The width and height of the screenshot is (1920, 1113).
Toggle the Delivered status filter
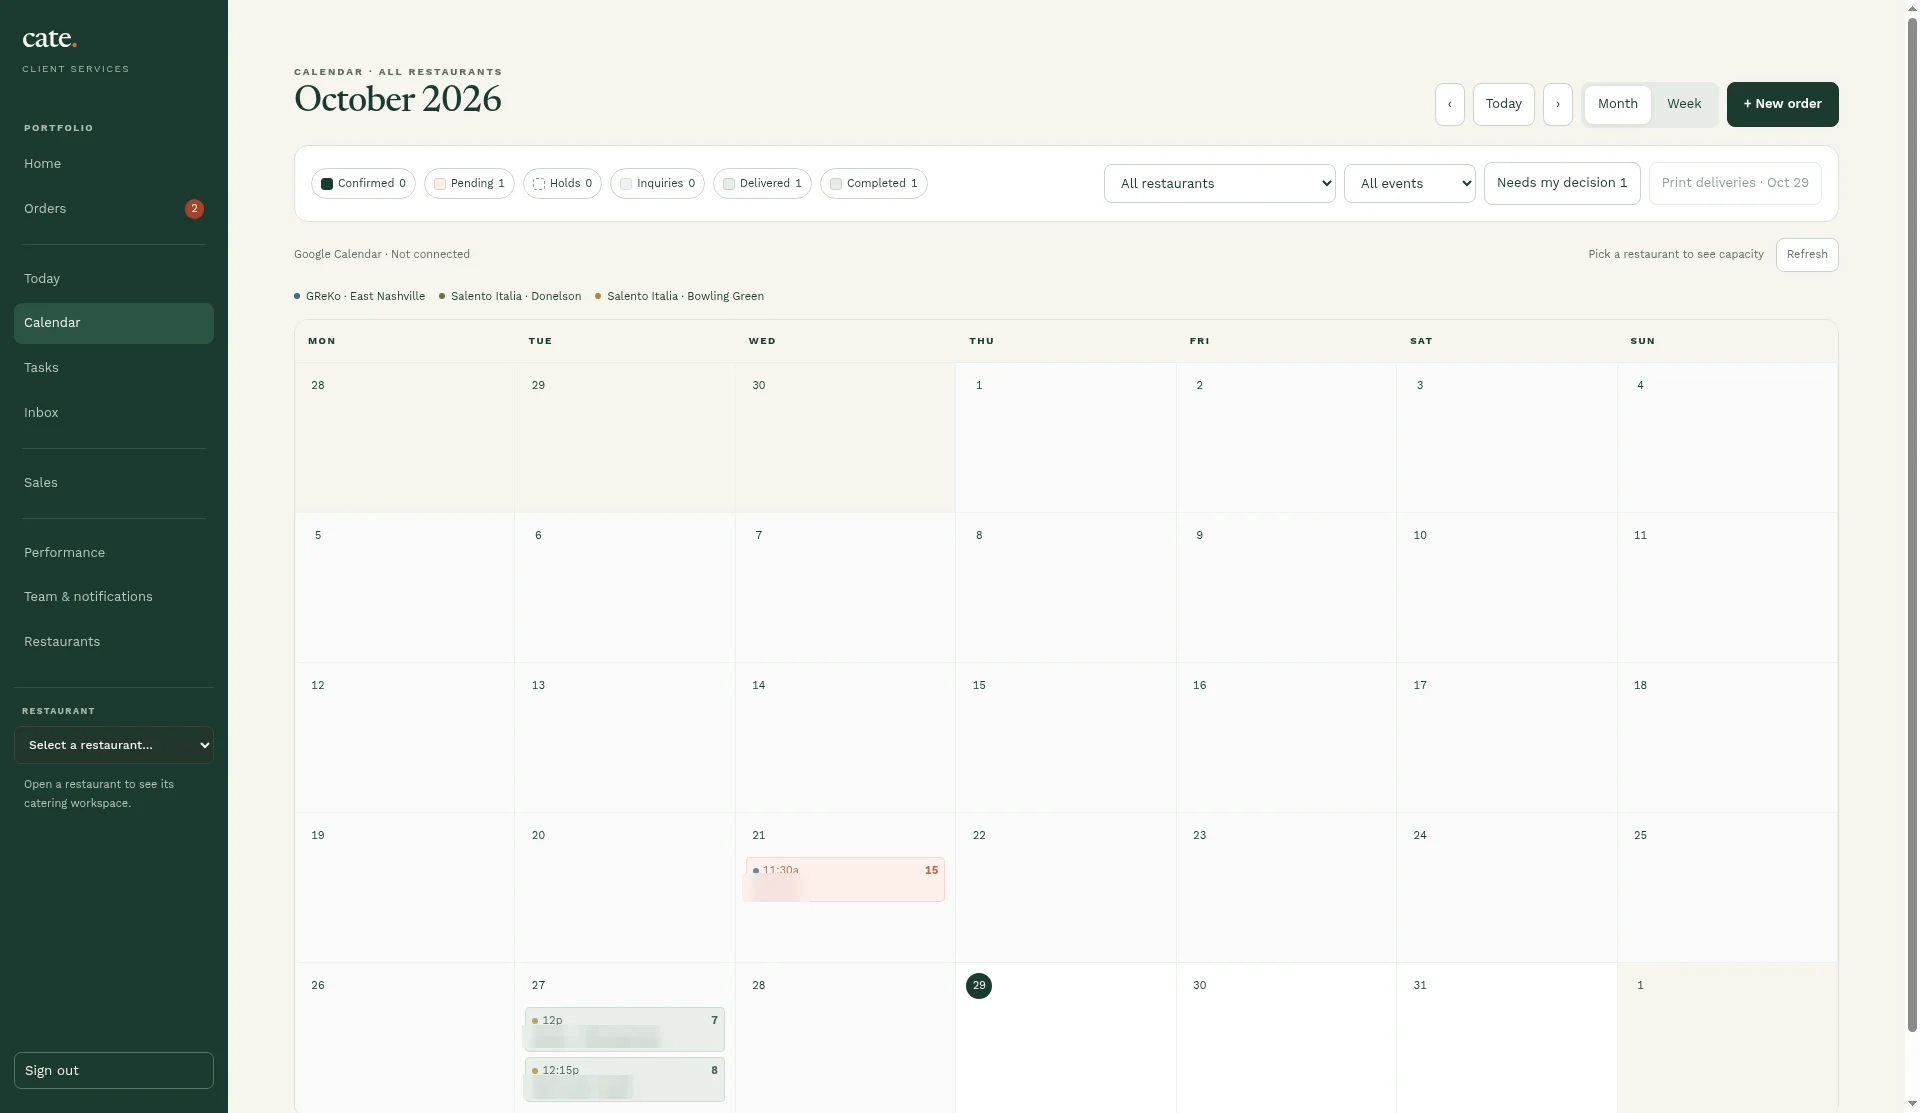[762, 184]
